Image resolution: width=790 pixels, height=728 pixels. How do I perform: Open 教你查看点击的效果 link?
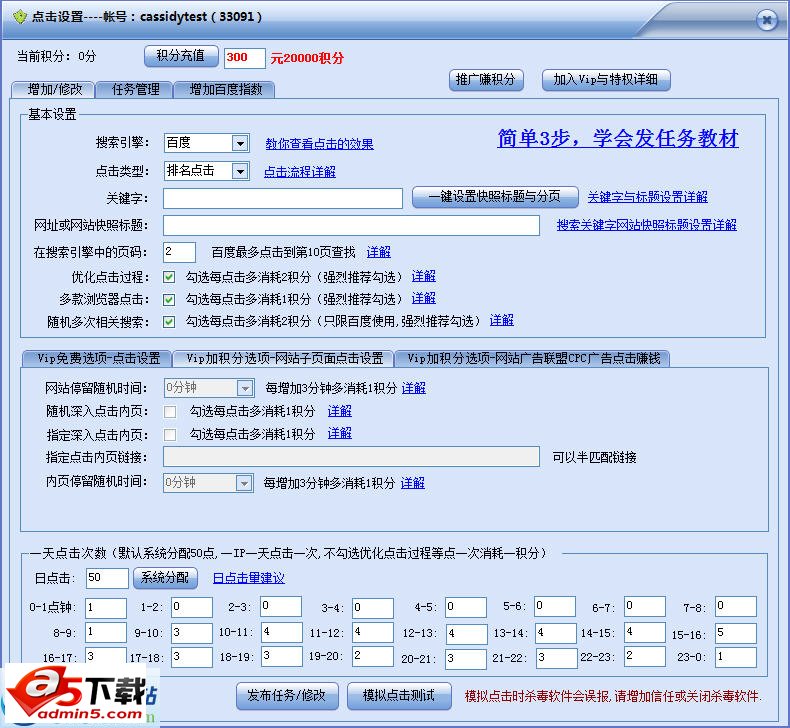tap(319, 144)
